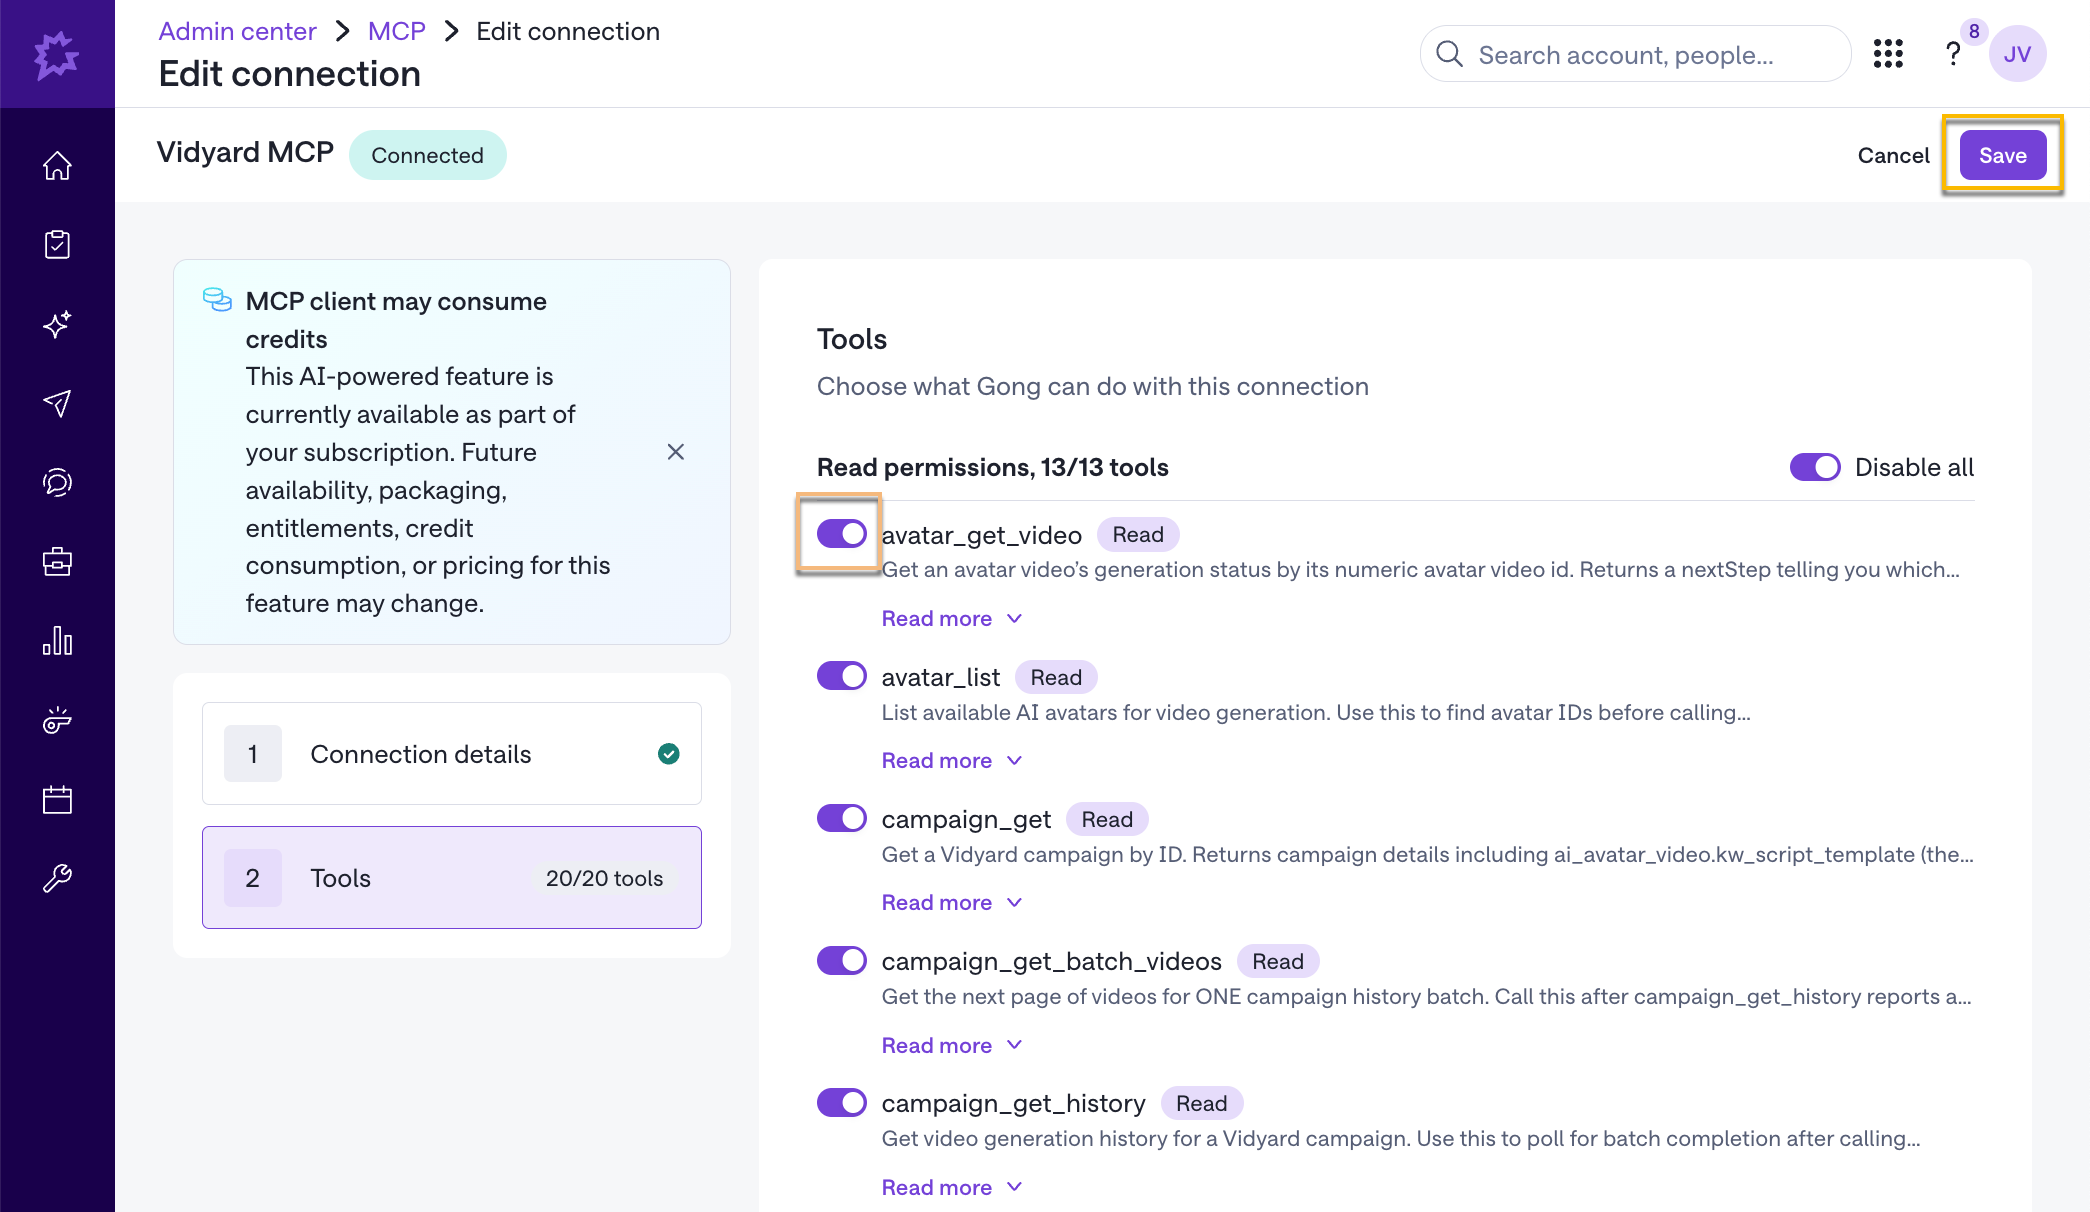The image size is (2090, 1212).
Task: Go to Admin center breadcrumb
Action: click(x=237, y=31)
